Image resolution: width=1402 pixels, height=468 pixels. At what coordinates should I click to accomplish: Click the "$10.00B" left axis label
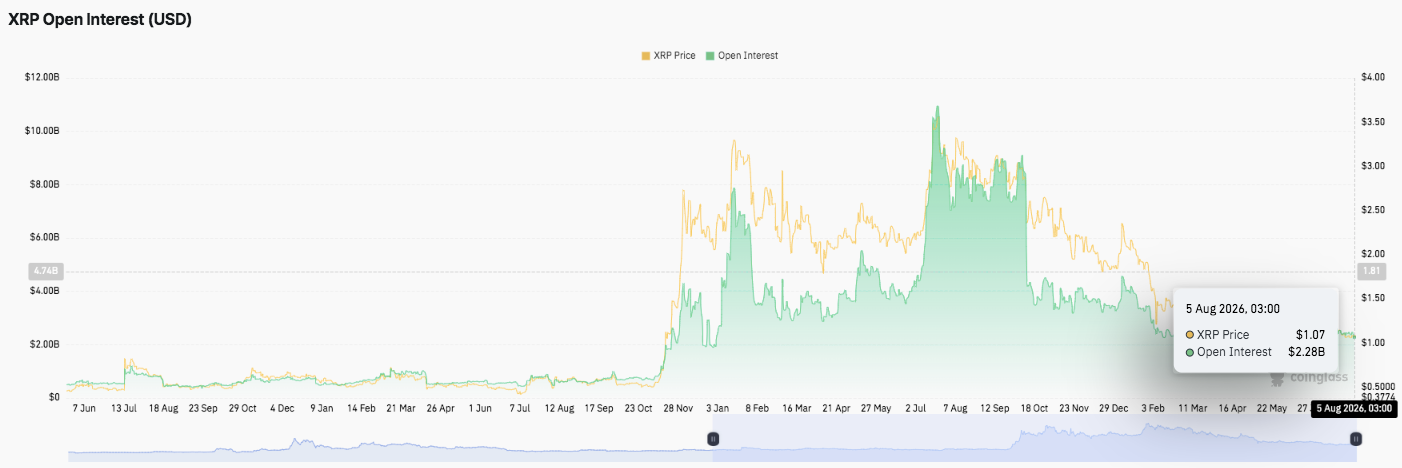(x=42, y=130)
